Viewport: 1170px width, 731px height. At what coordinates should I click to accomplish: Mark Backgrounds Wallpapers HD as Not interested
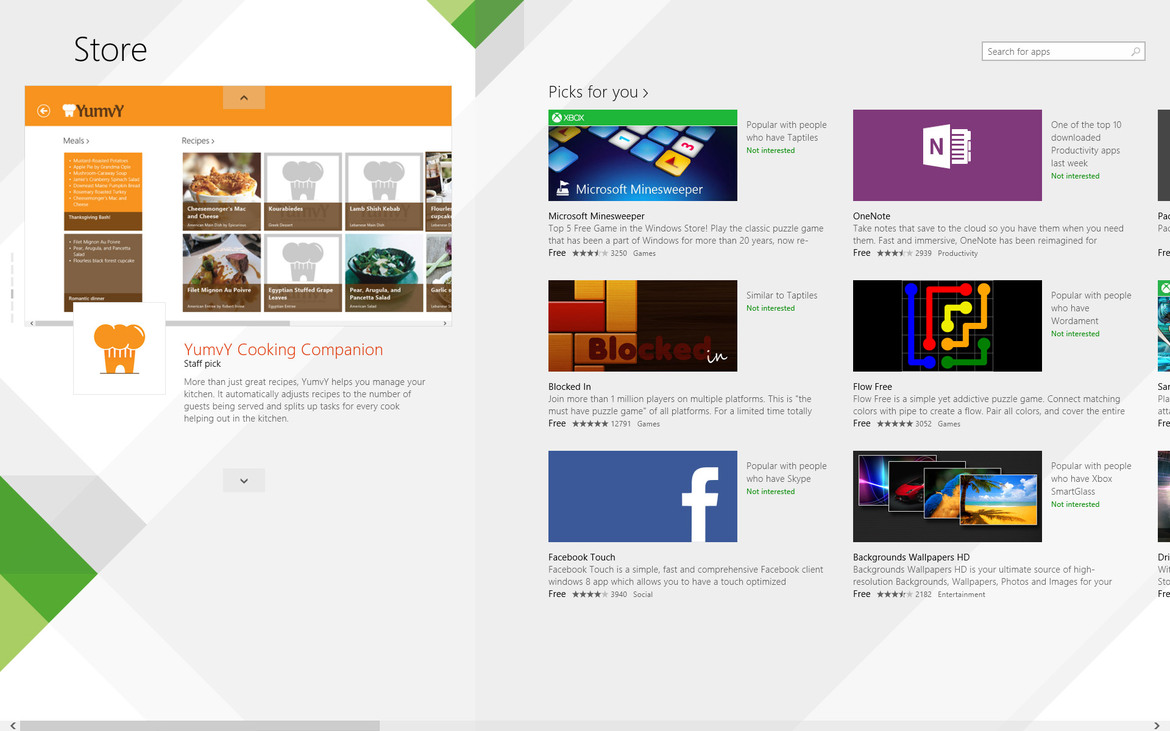point(1074,504)
